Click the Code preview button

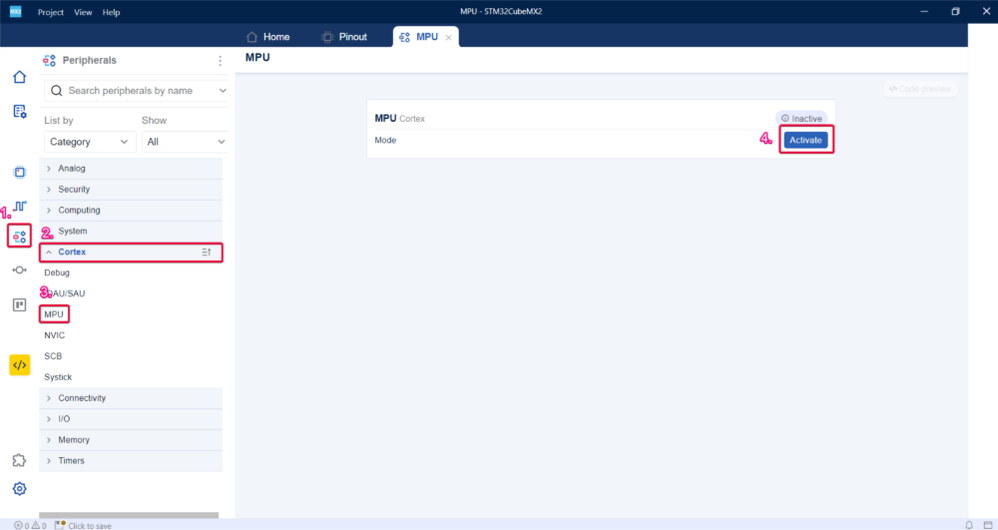coord(920,89)
